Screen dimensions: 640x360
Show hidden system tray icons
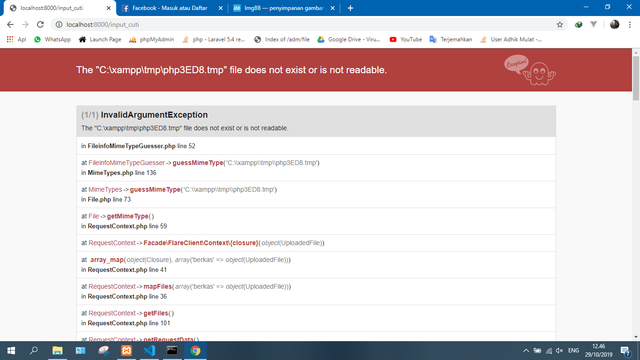pos(526,351)
